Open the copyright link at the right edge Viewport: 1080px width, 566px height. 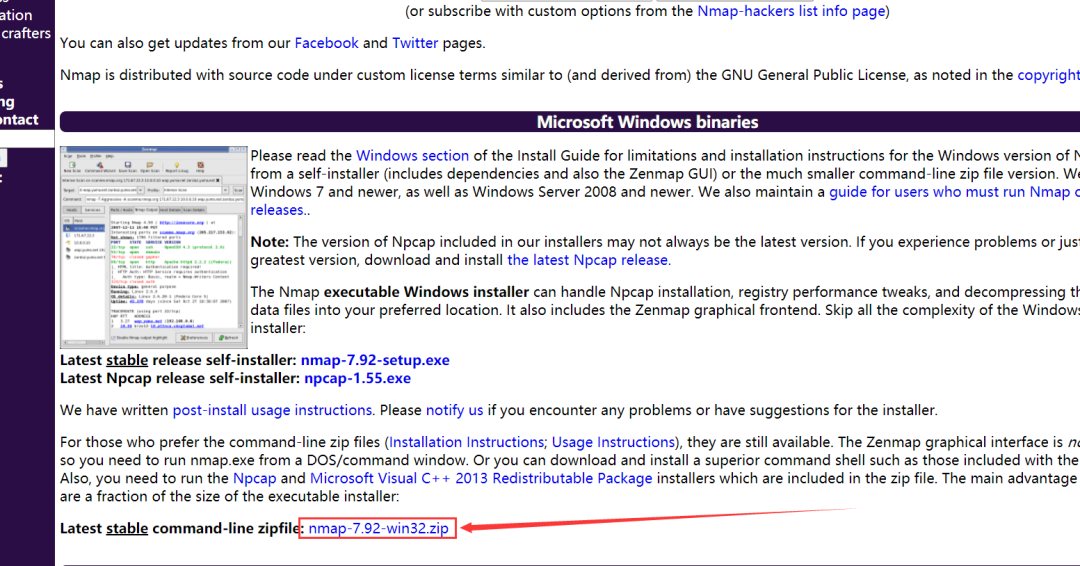pos(1048,75)
